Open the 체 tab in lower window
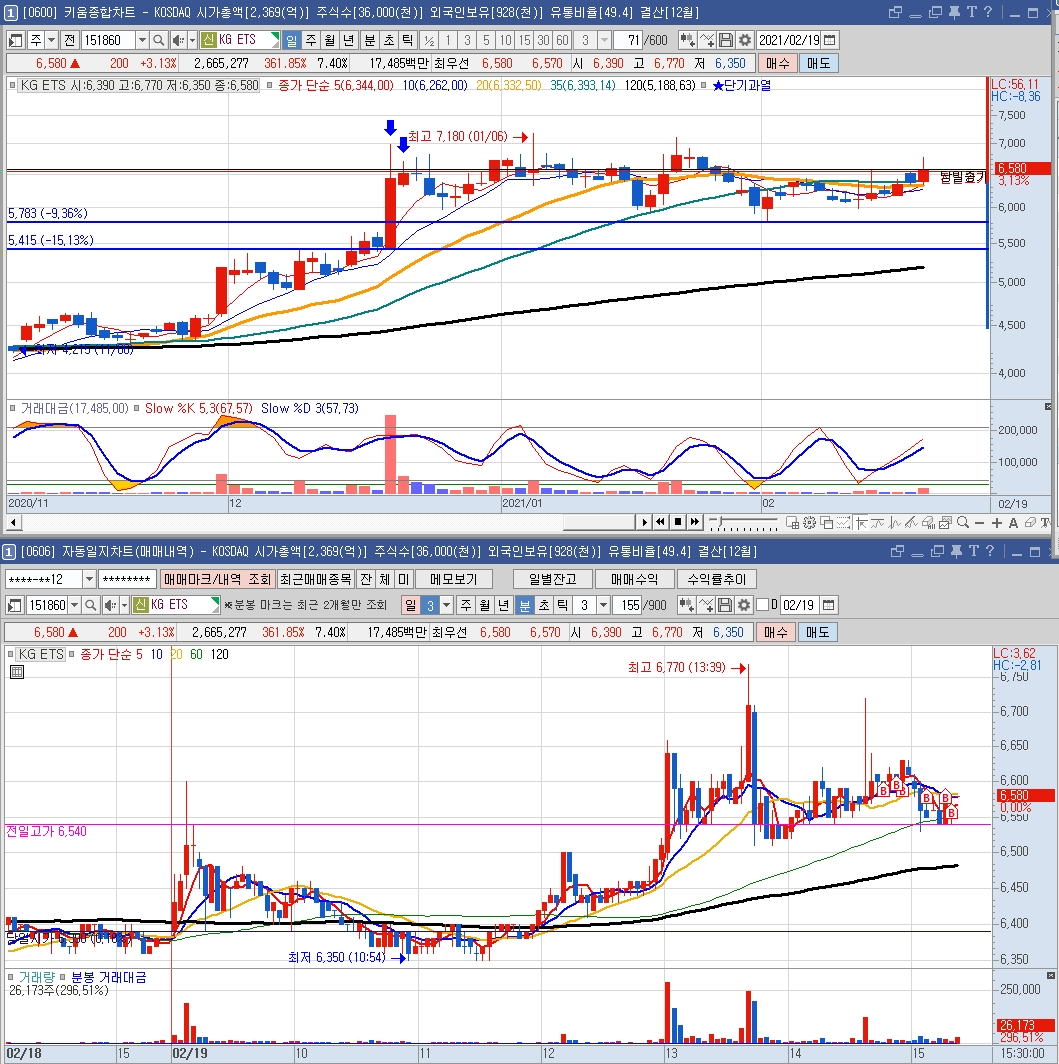1059x1064 pixels. pyautogui.click(x=385, y=579)
